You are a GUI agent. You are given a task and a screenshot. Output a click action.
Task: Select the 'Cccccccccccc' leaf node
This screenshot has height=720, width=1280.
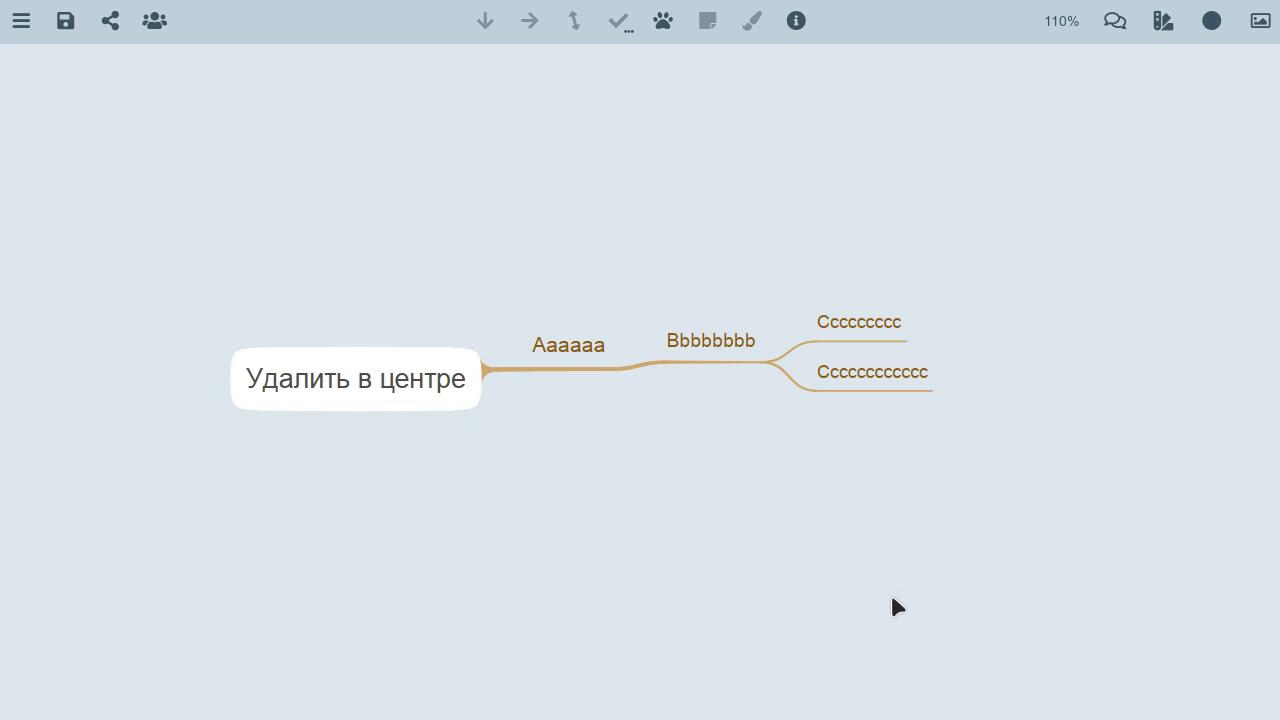[x=872, y=372]
